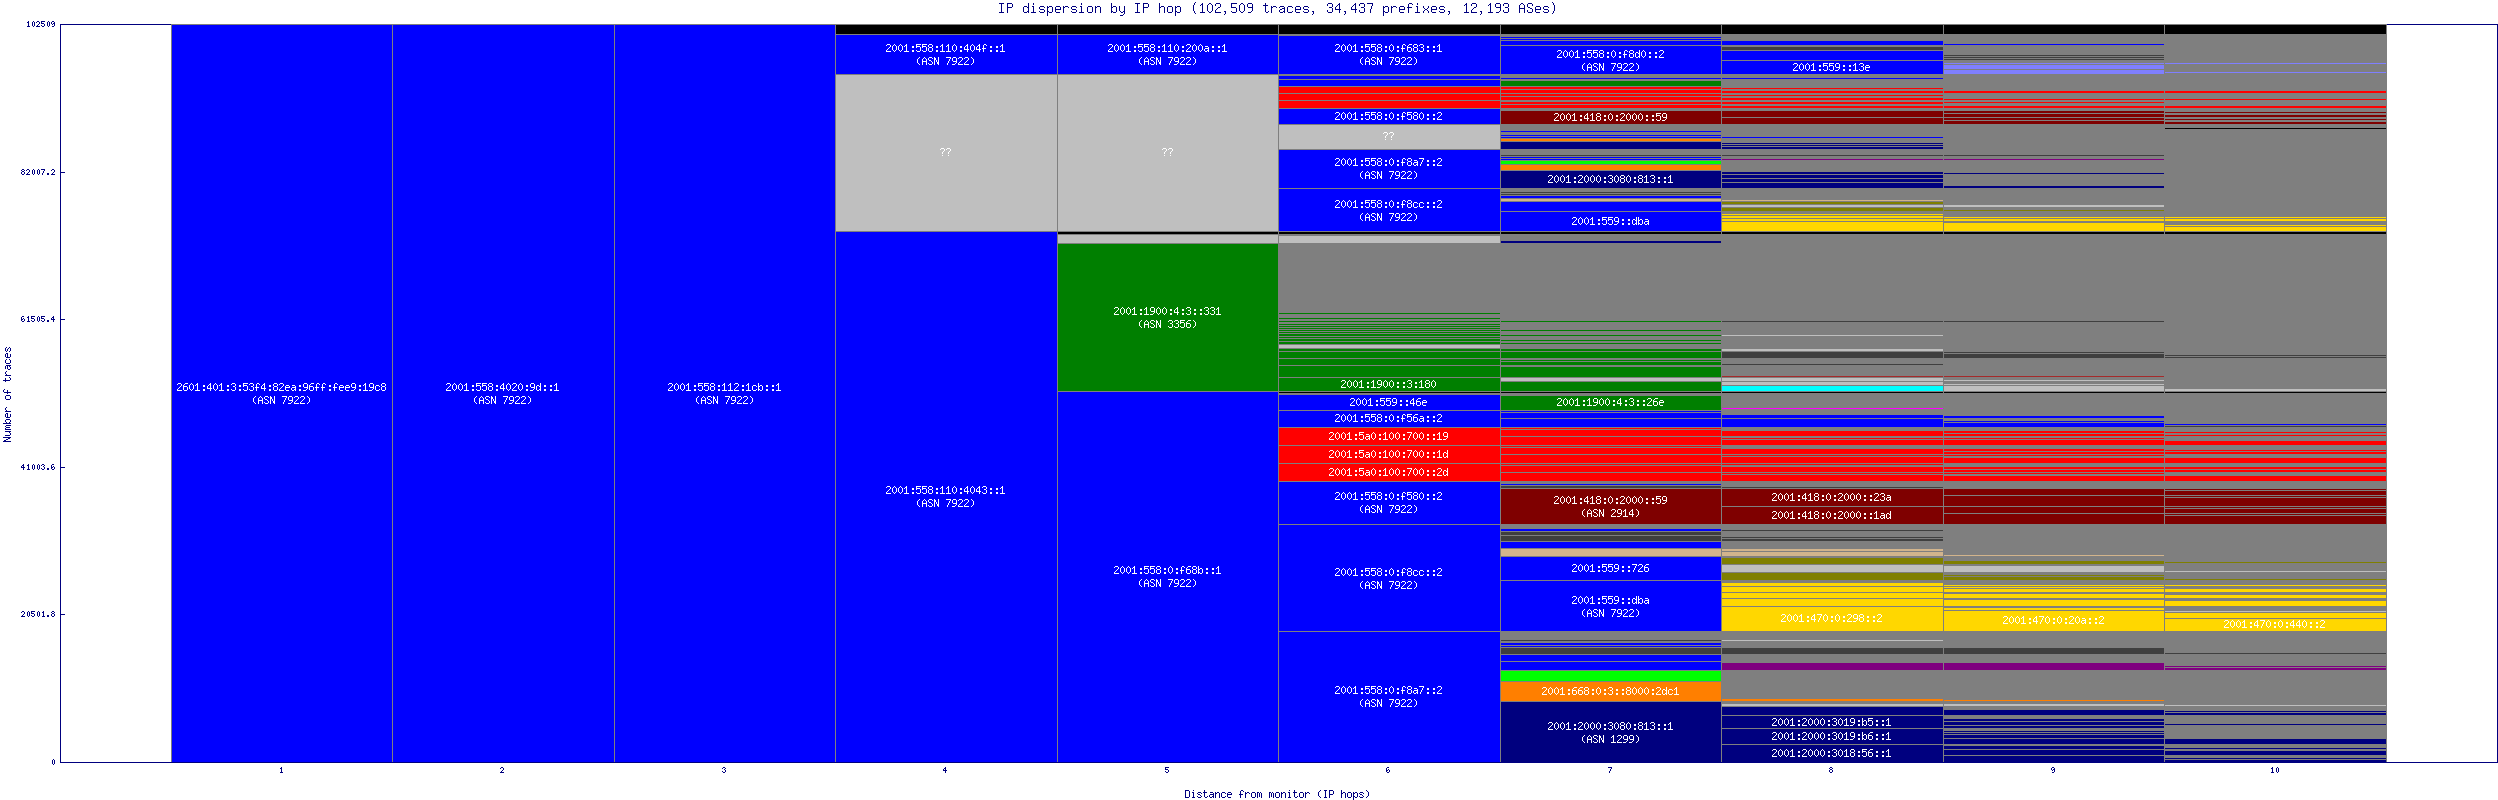Click the green 2001:1900:4:3::26e segment
The width and height of the screenshot is (2498, 800).
tap(1610, 402)
